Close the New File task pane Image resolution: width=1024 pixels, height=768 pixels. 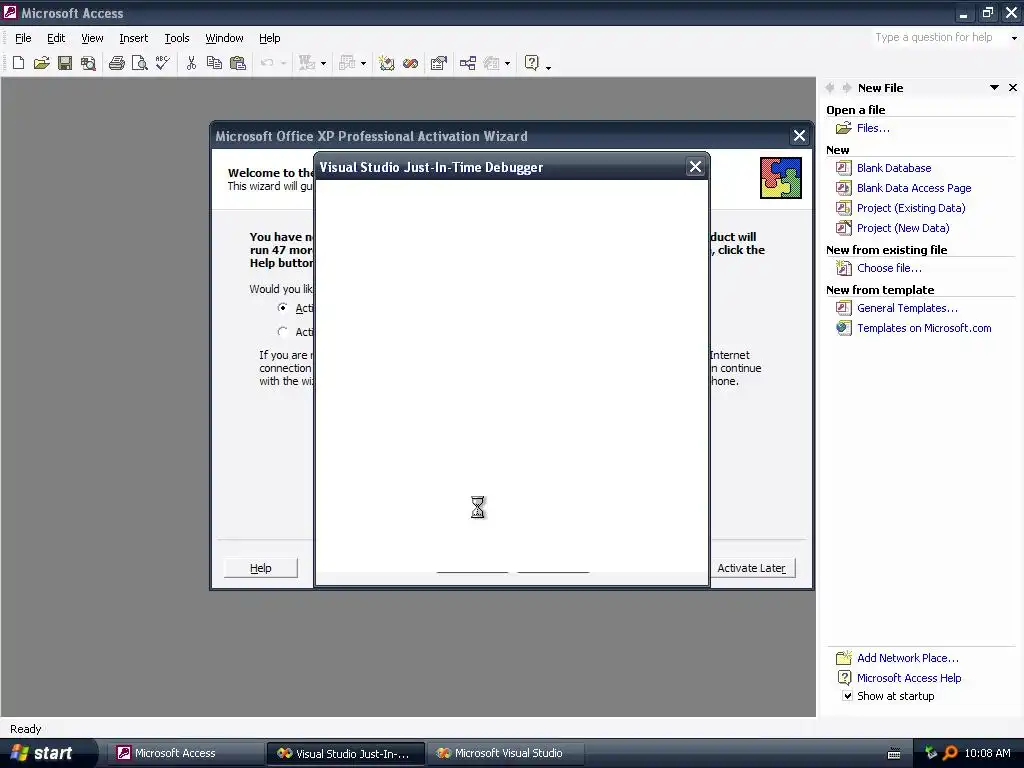(1013, 88)
